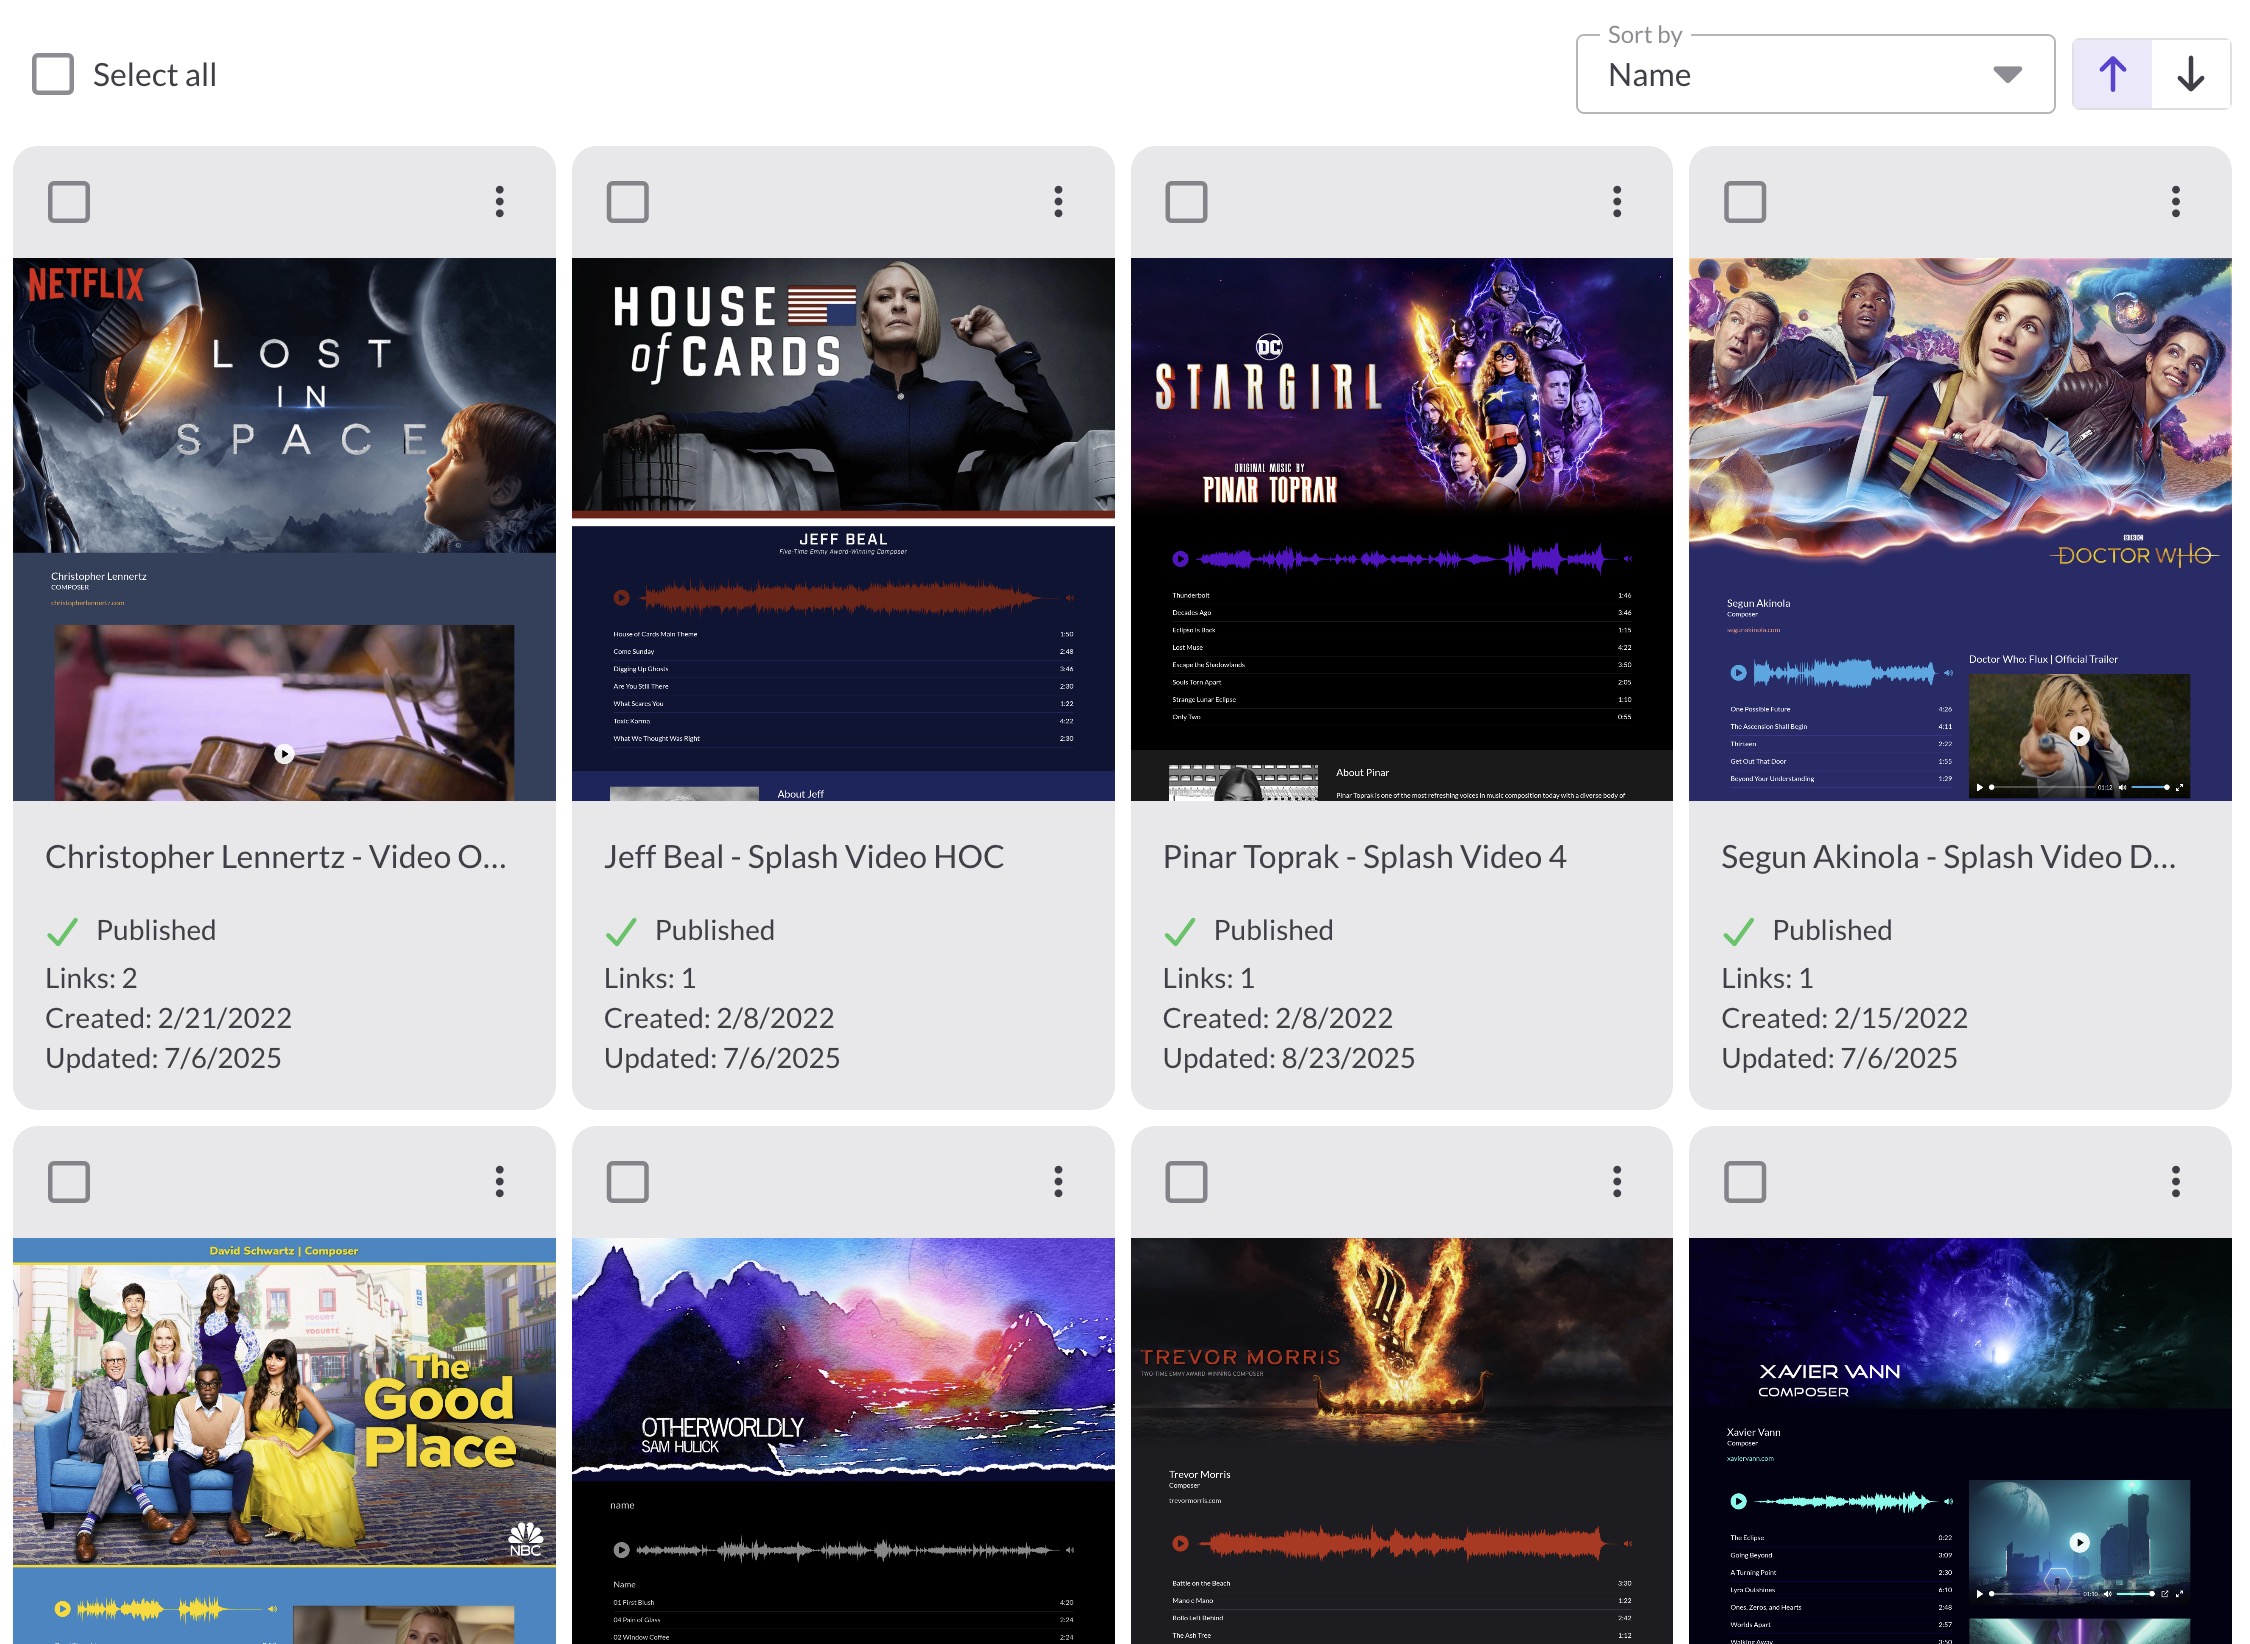
Task: Select the Segun Akinola card checkbox
Action: tap(1745, 202)
